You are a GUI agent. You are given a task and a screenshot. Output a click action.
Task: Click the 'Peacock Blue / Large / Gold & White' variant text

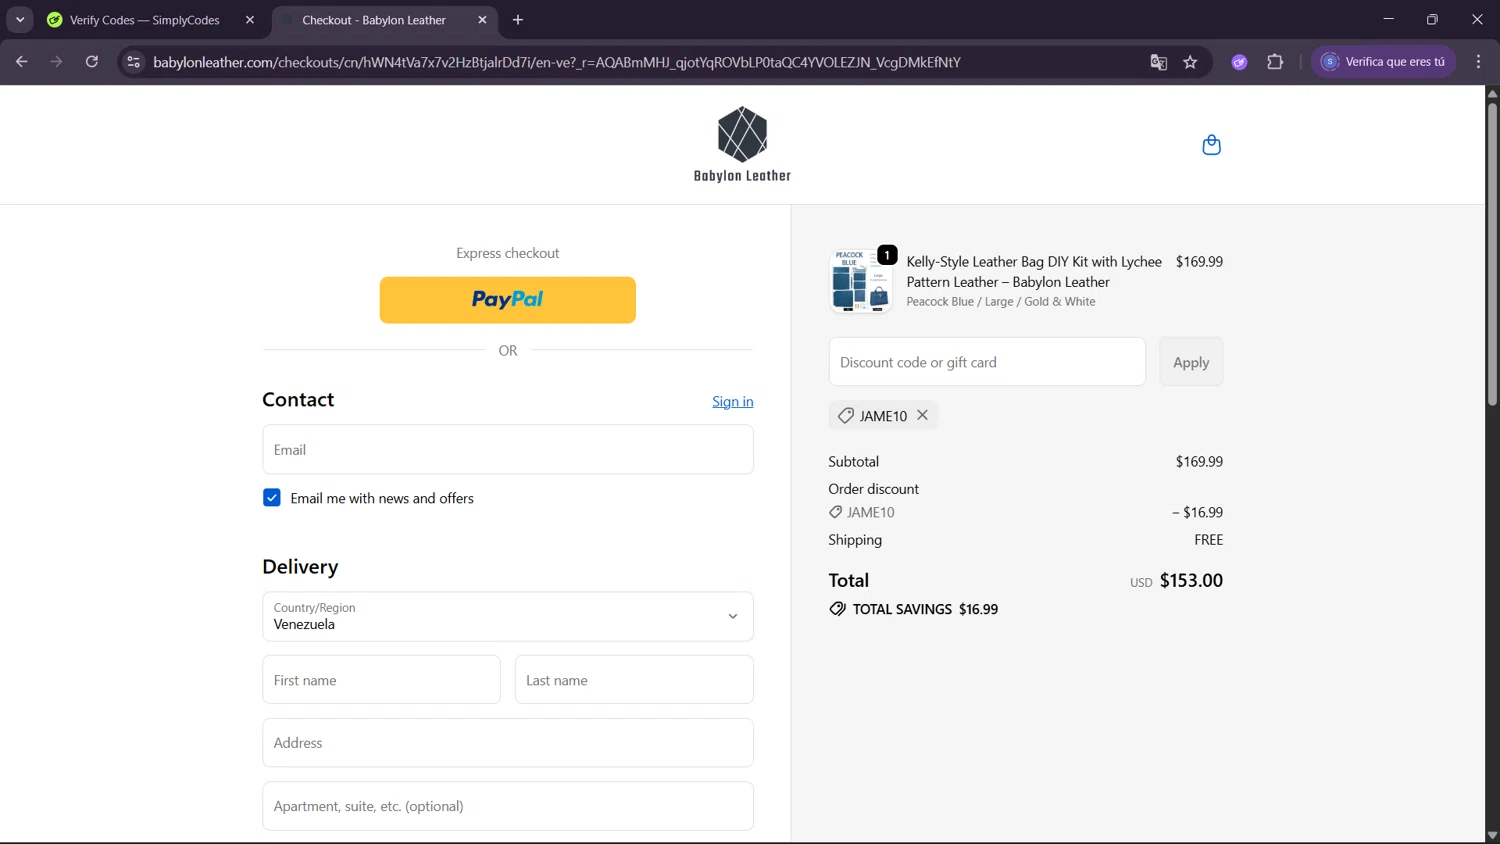pyautogui.click(x=1001, y=302)
